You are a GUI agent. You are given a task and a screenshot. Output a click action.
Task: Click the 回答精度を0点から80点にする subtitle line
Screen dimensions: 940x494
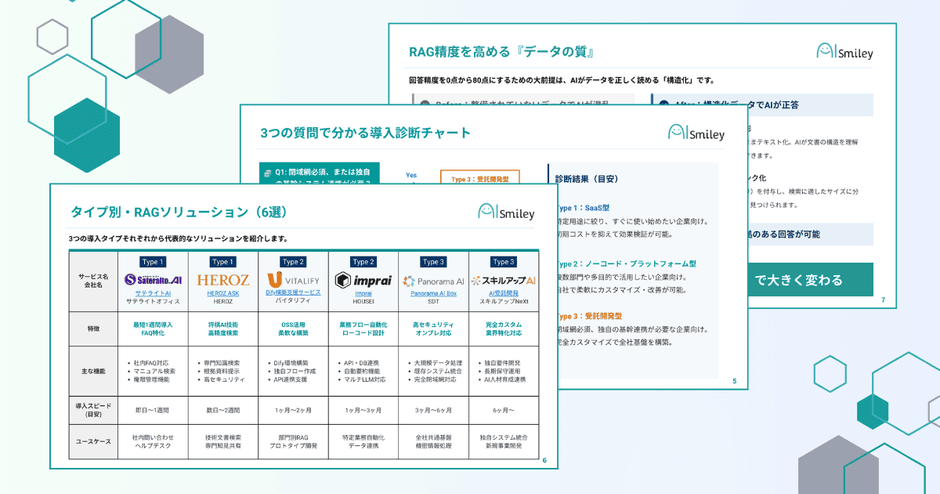pyautogui.click(x=562, y=80)
